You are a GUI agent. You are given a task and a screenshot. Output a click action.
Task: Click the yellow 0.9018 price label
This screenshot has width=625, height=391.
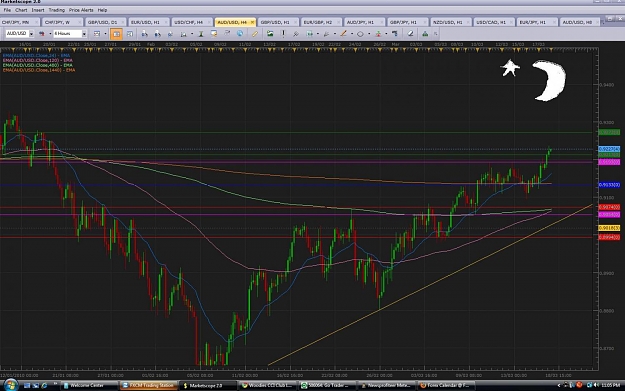[609, 228]
